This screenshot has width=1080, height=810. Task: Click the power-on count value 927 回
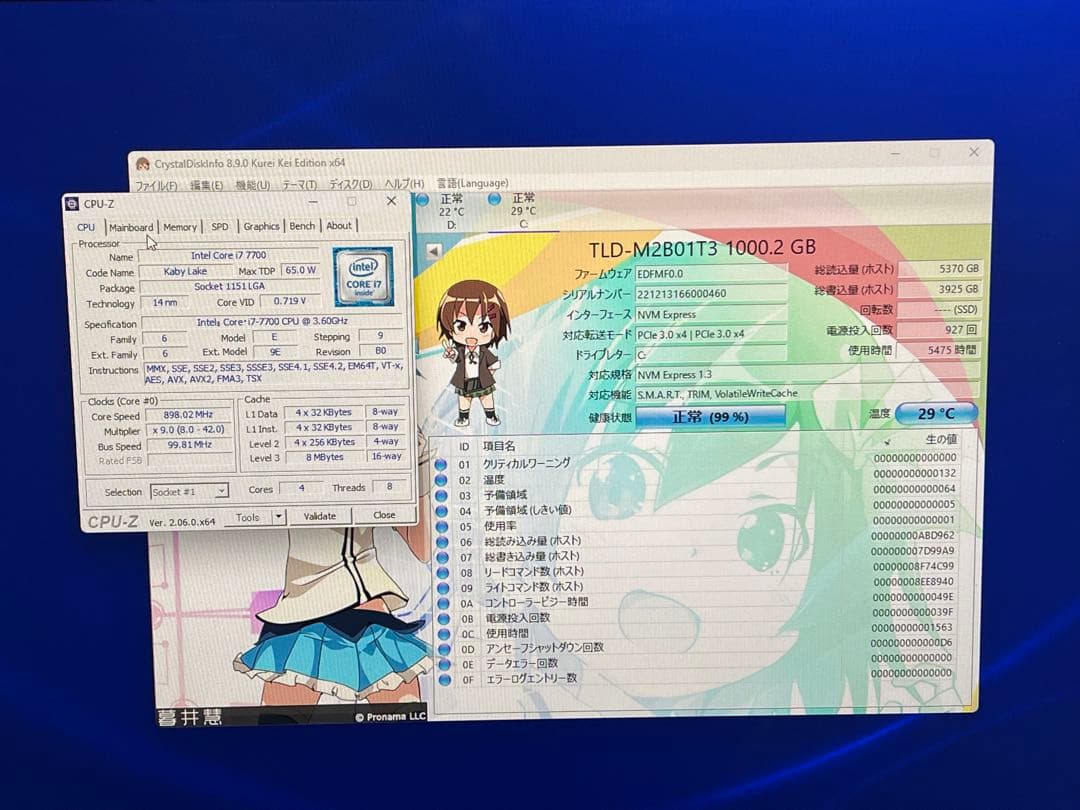coord(939,330)
